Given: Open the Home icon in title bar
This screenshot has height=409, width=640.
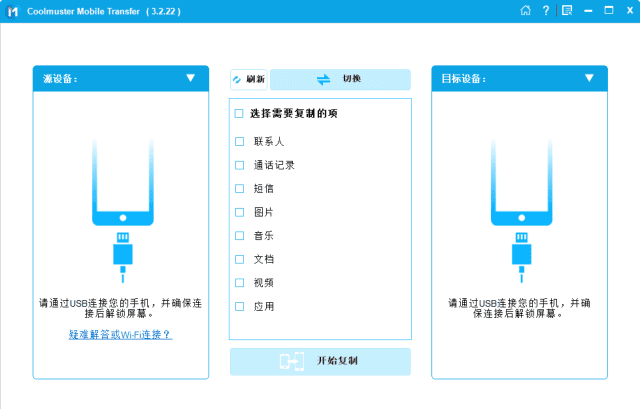Looking at the screenshot, I should 526,11.
